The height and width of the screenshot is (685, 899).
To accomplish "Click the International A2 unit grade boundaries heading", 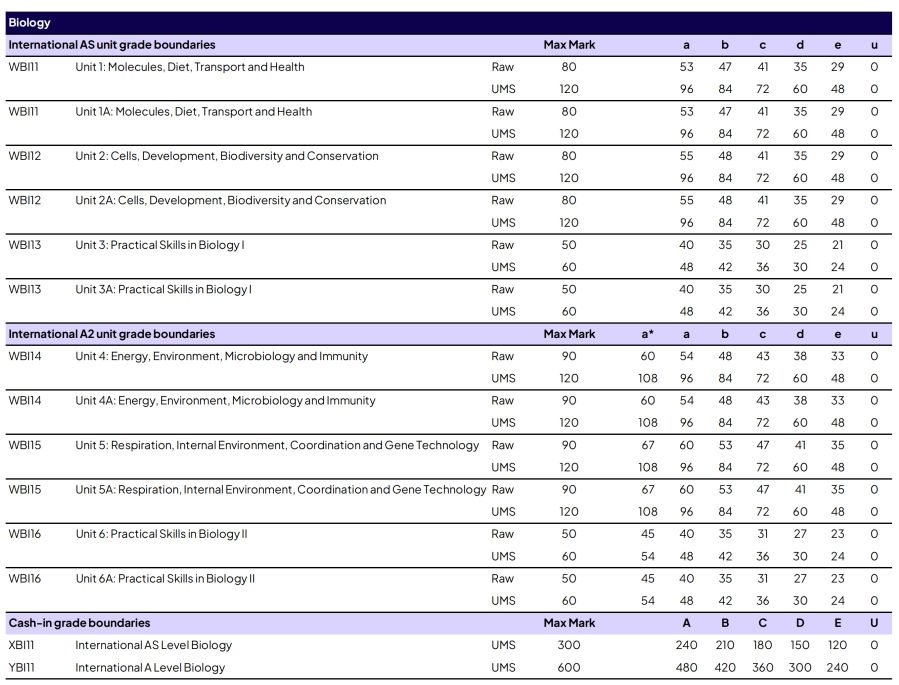I will point(112,334).
